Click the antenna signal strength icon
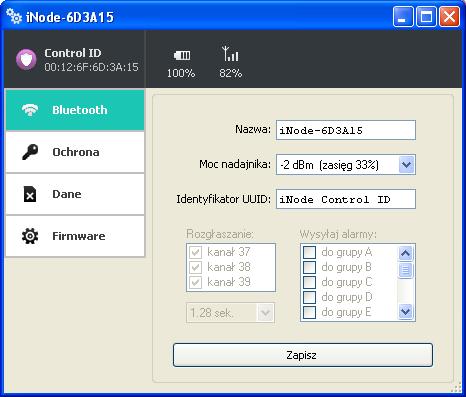 pyautogui.click(x=230, y=53)
